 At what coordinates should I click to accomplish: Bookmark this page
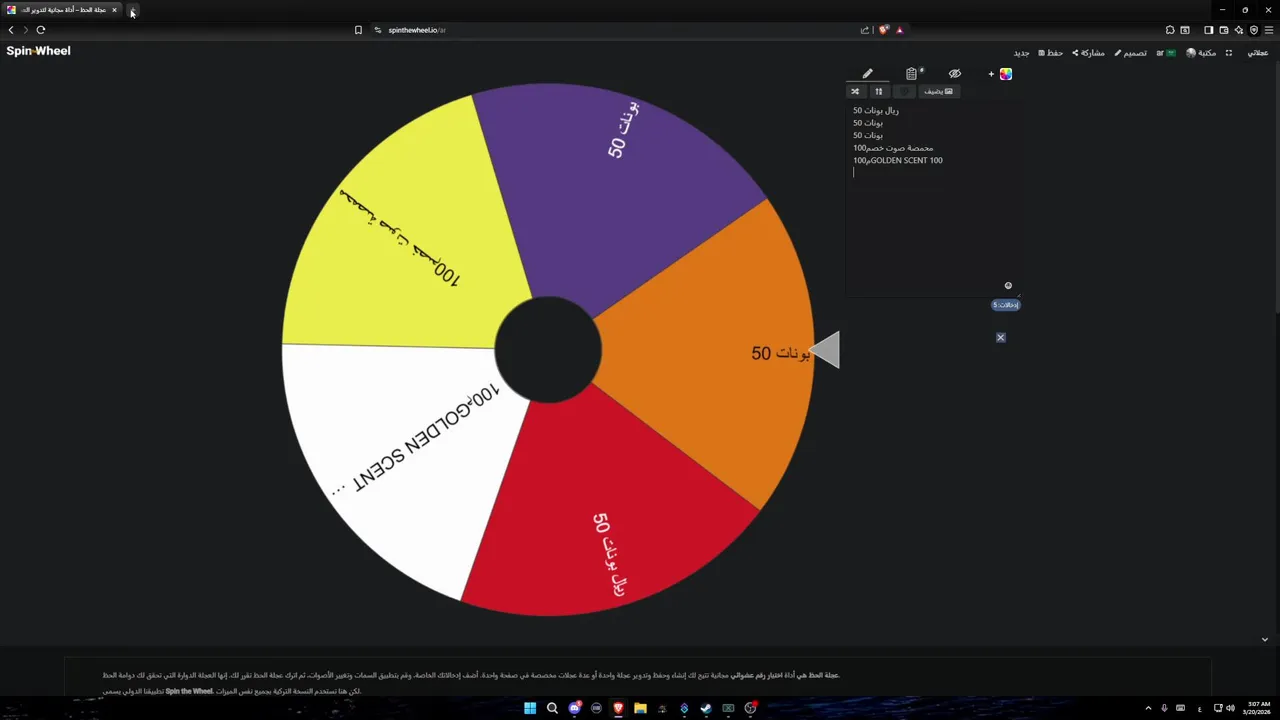[x=358, y=30]
